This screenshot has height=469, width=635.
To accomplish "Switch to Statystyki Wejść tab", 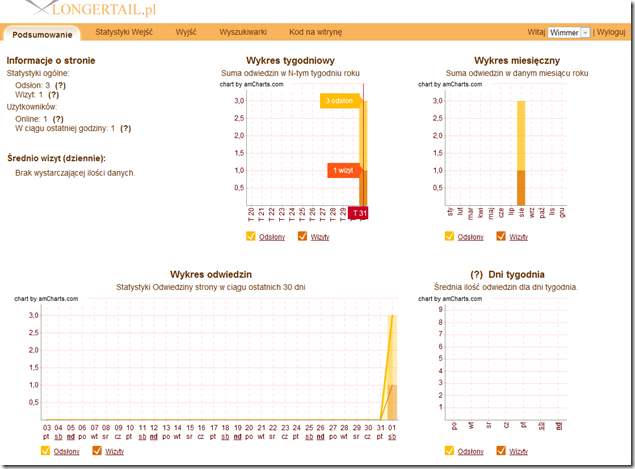I will [x=124, y=32].
